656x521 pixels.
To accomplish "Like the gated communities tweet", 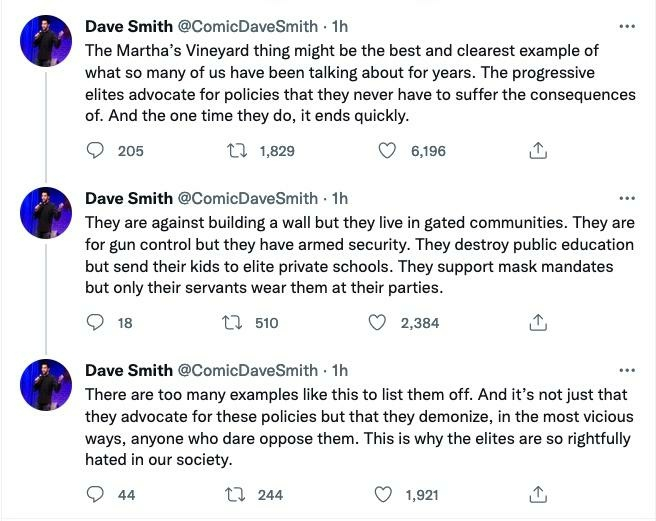I will [x=378, y=323].
